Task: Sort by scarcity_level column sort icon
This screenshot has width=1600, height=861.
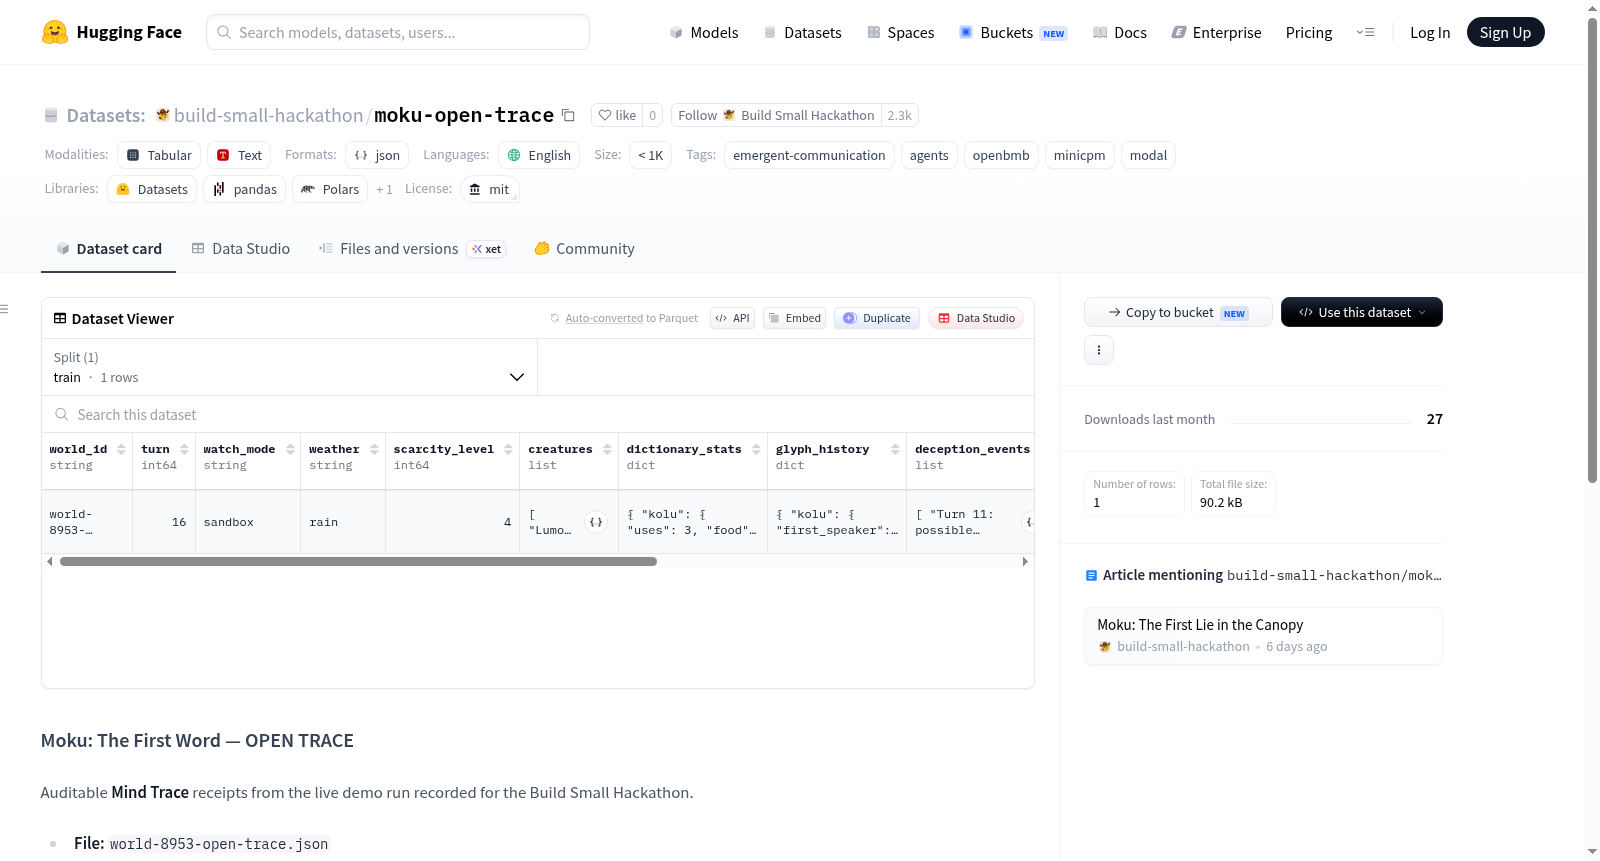Action: point(509,449)
